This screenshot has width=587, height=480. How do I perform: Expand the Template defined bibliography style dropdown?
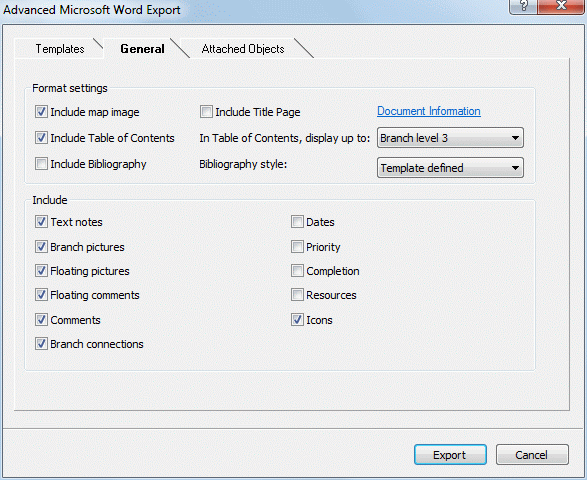[450, 168]
